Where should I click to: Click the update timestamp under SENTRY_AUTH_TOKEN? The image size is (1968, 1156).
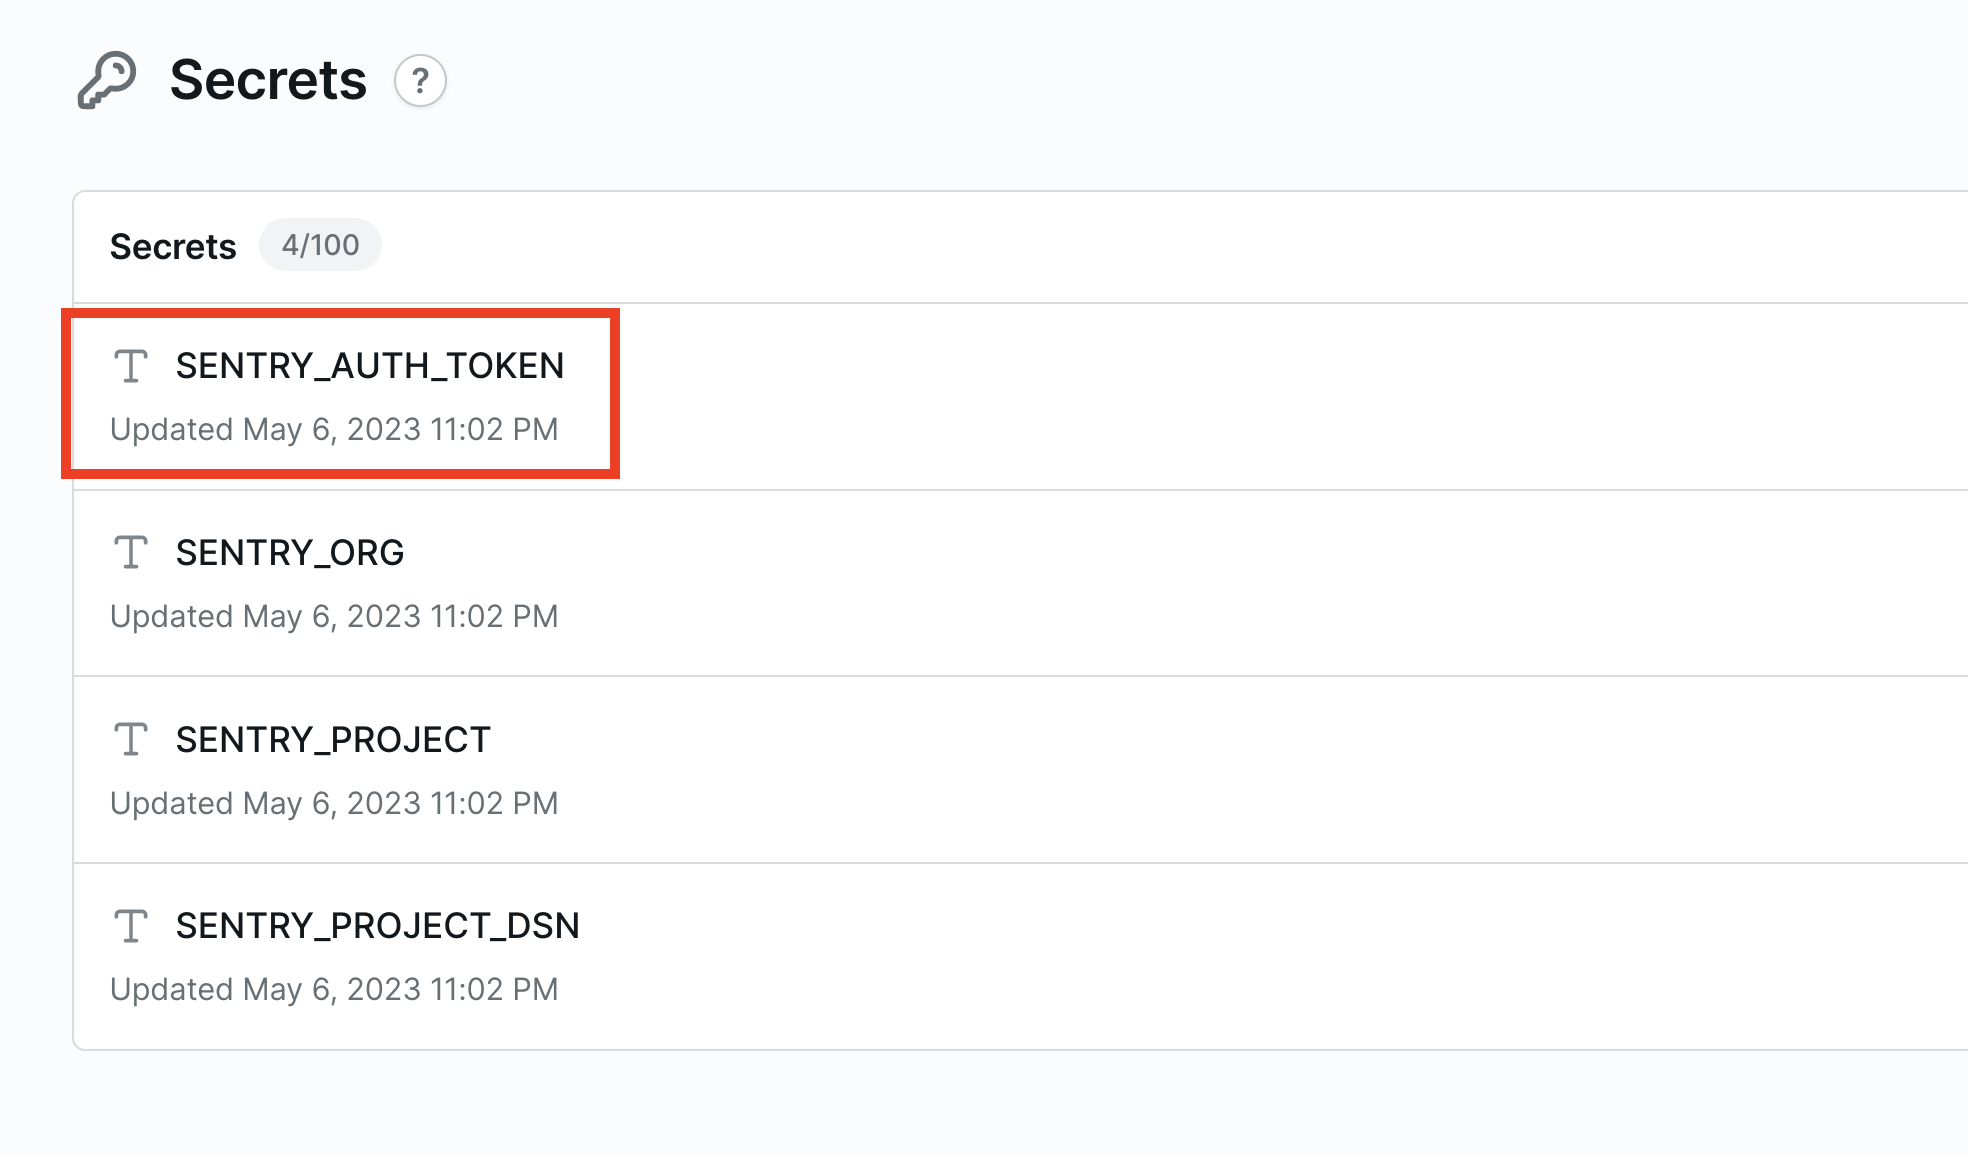coord(334,429)
